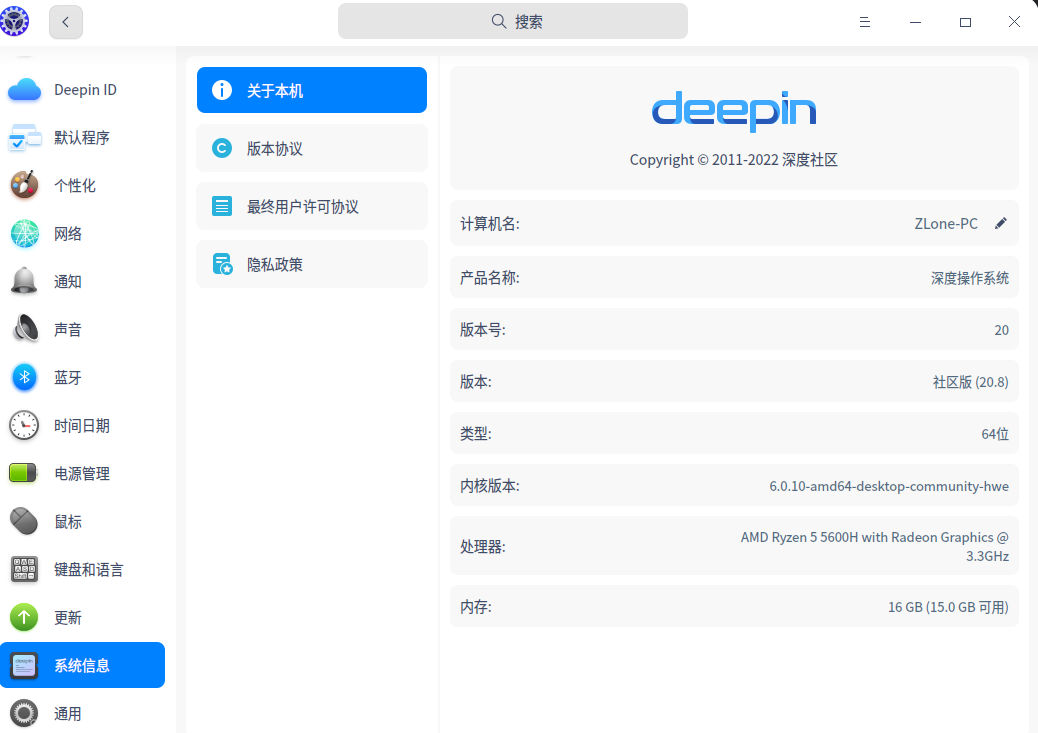Click the 内核版本: label
1038x733 pixels.
(x=490, y=486)
